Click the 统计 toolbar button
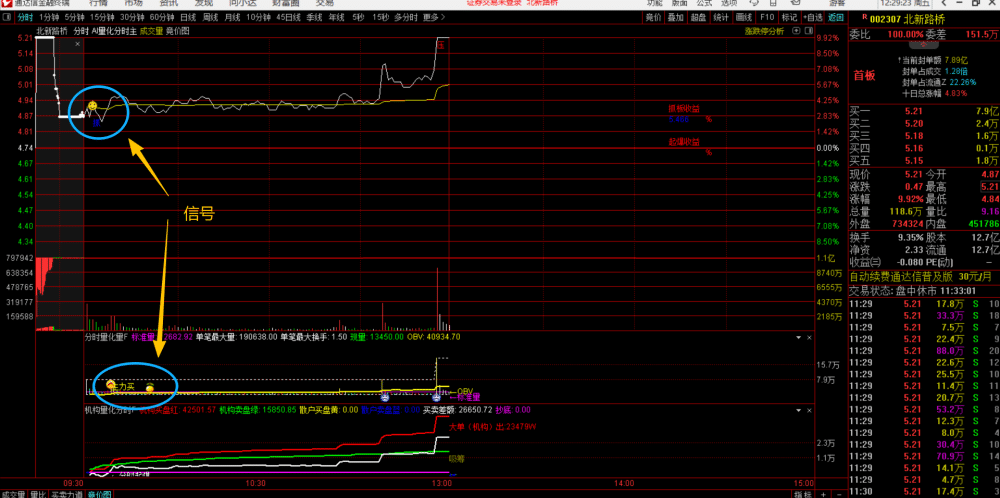 tap(721, 17)
